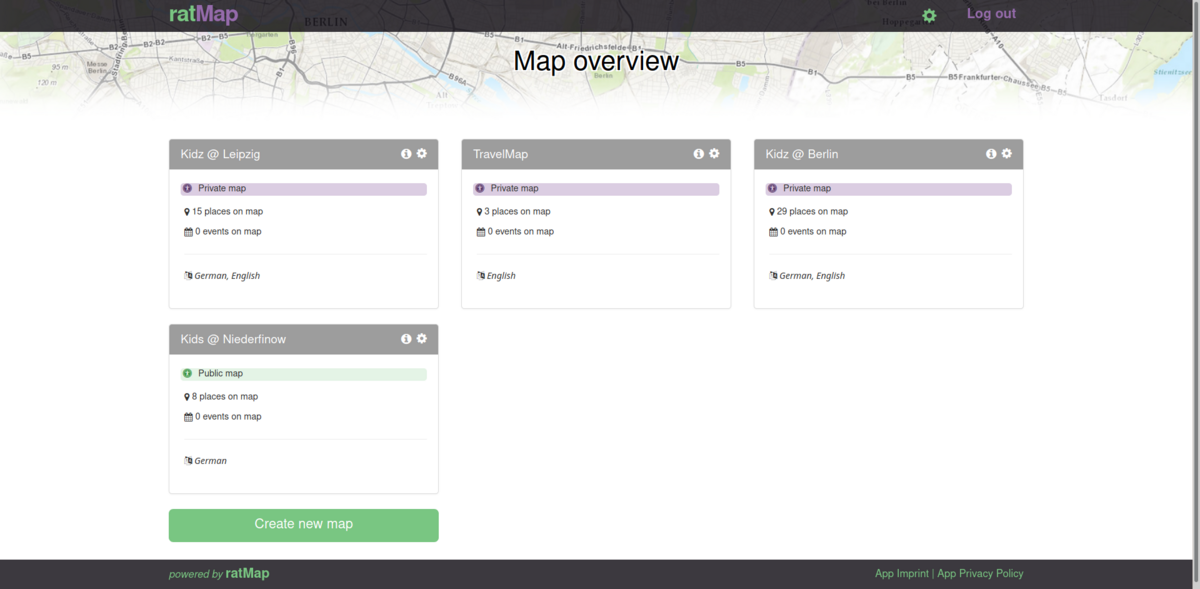This screenshot has height=589, width=1200.
Task: Toggle the Private map badge on TravelMap
Action: click(x=595, y=188)
